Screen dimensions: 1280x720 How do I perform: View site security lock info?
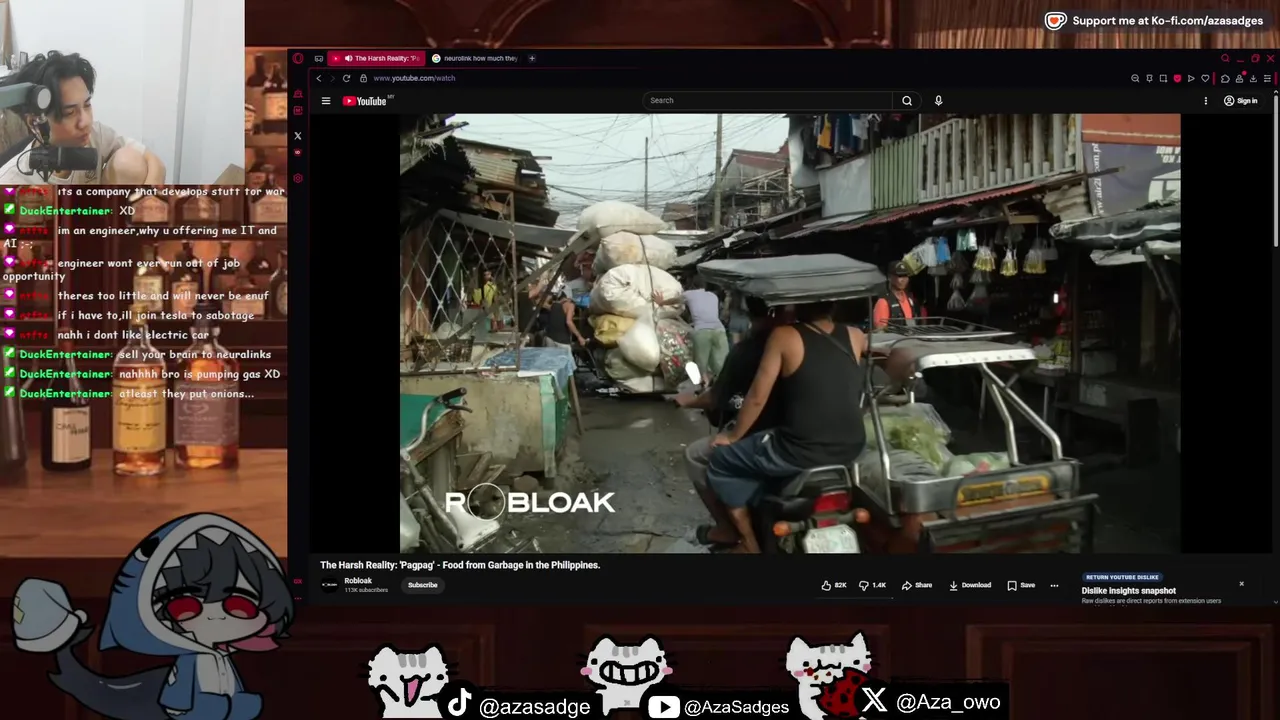pos(364,78)
